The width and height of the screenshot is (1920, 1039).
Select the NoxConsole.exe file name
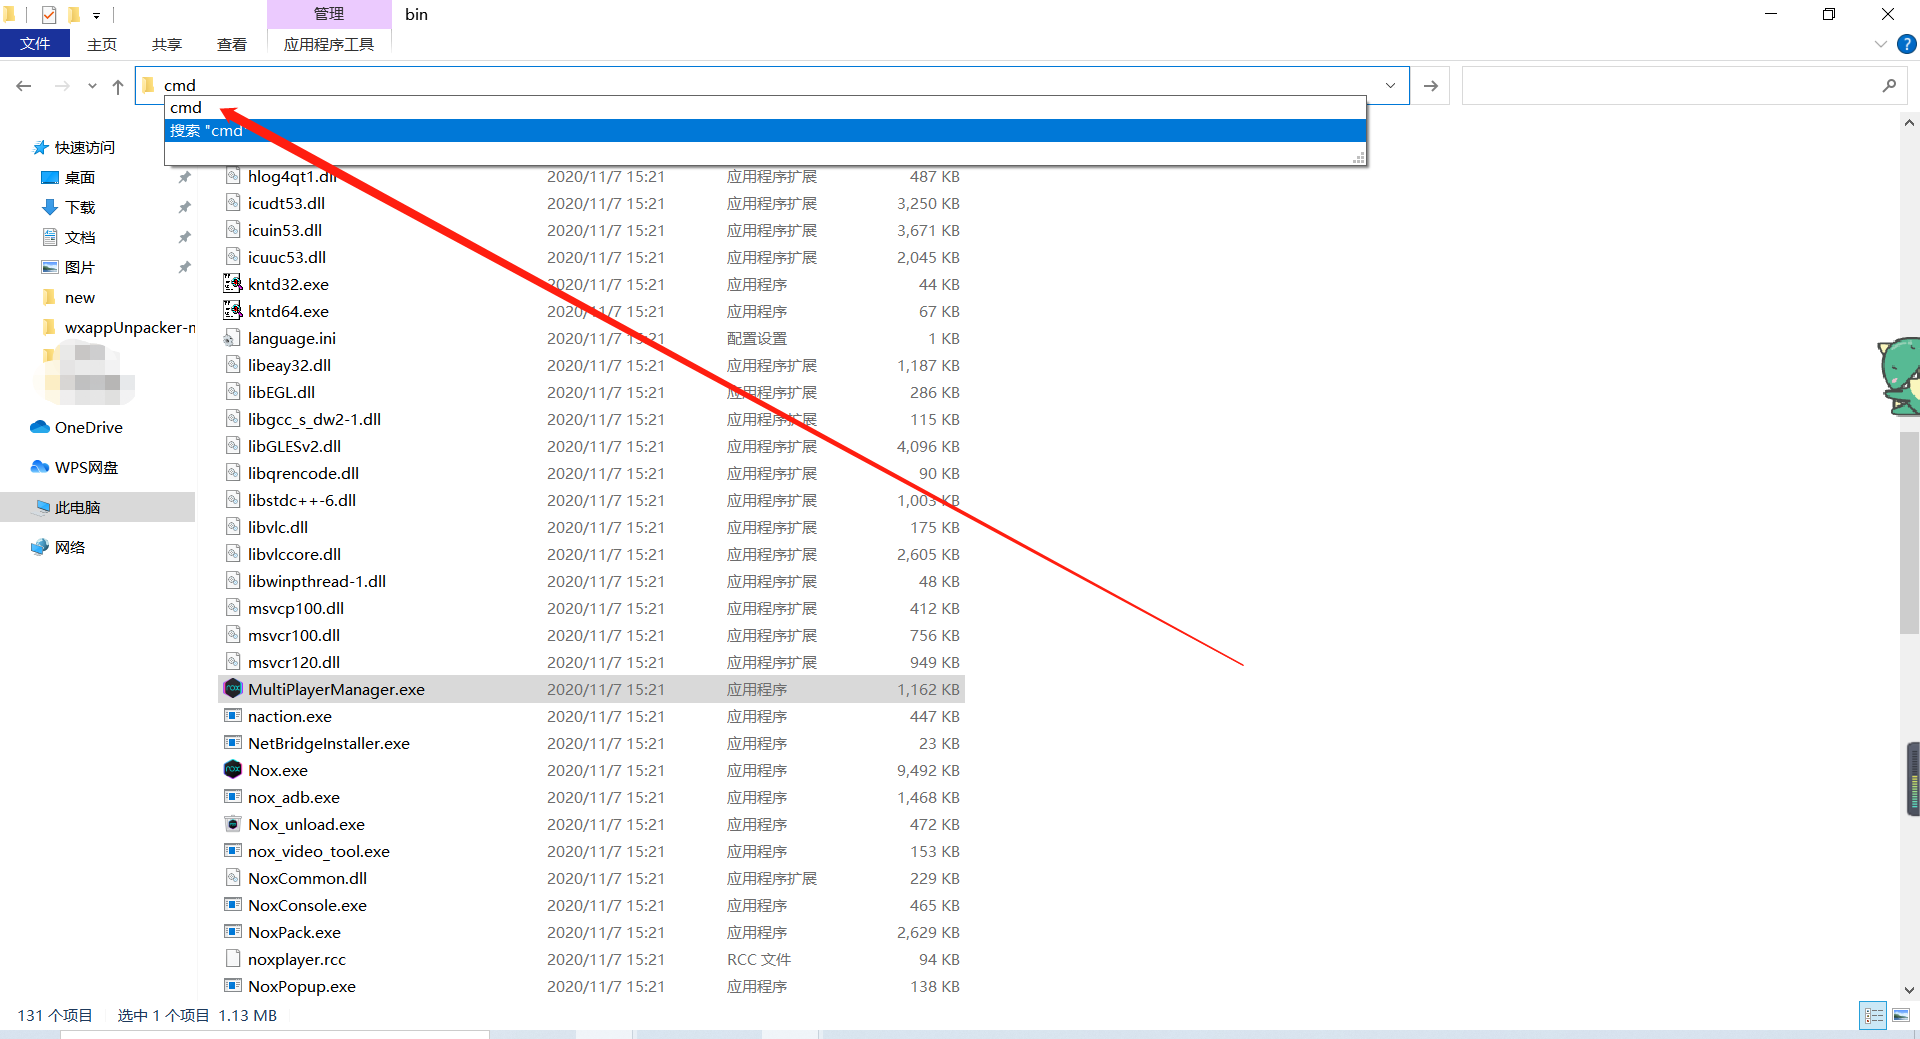307,905
